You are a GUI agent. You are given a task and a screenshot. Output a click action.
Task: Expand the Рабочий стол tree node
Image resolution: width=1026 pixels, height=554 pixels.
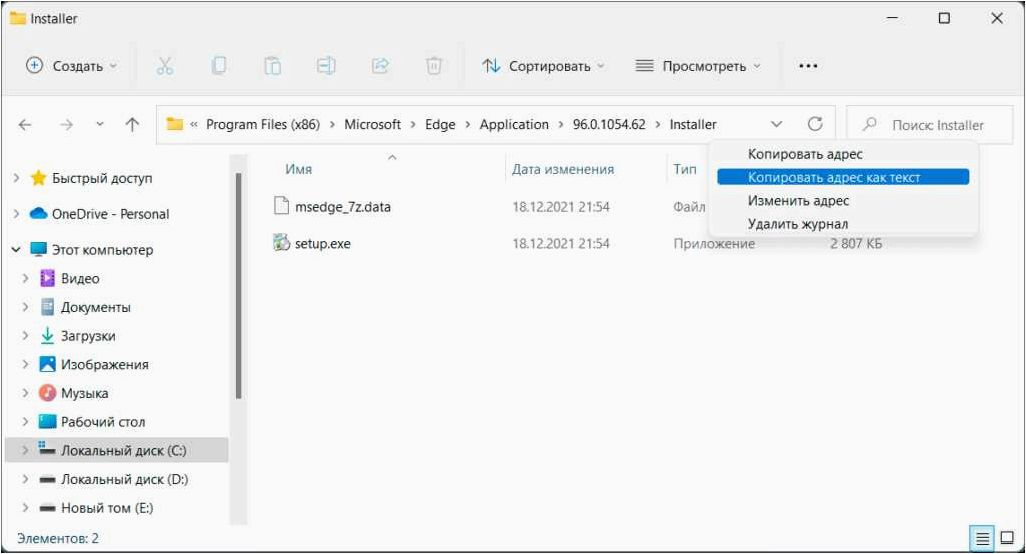coord(26,422)
